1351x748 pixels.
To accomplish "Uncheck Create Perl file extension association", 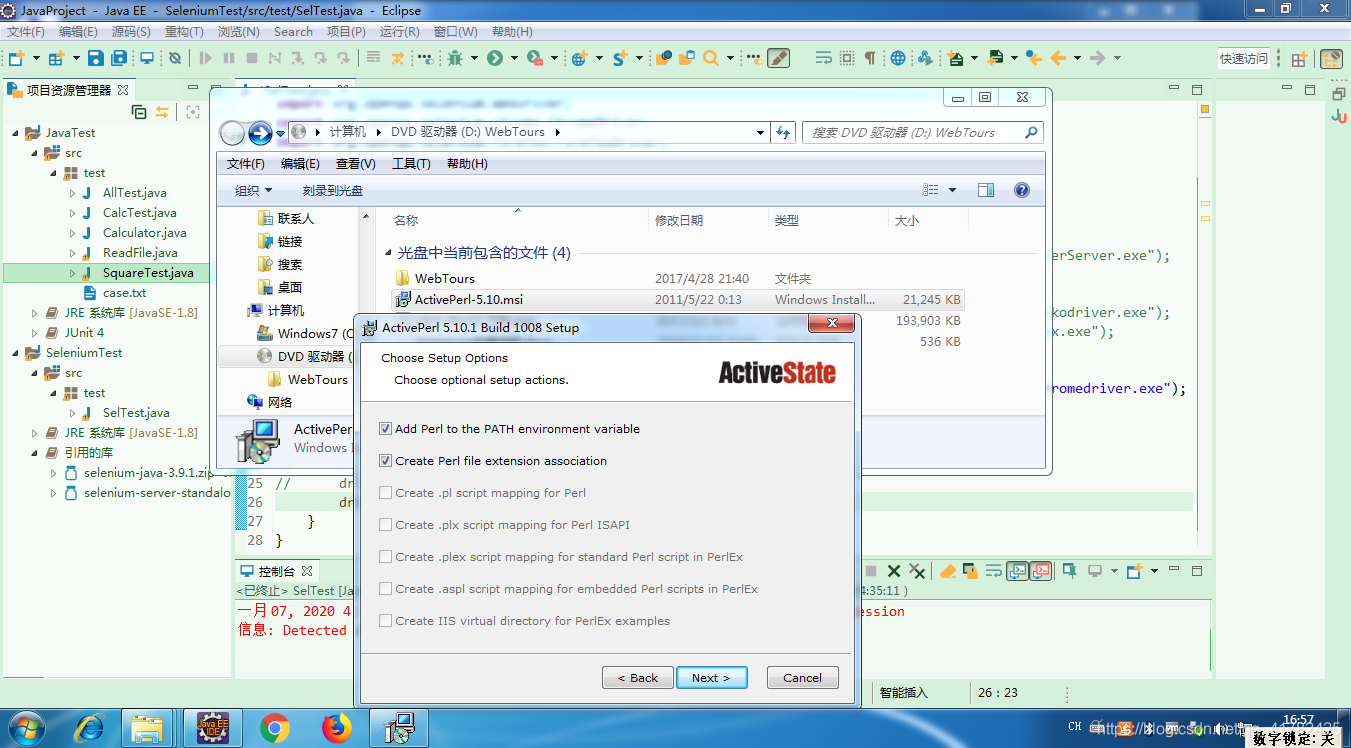I will coord(386,461).
